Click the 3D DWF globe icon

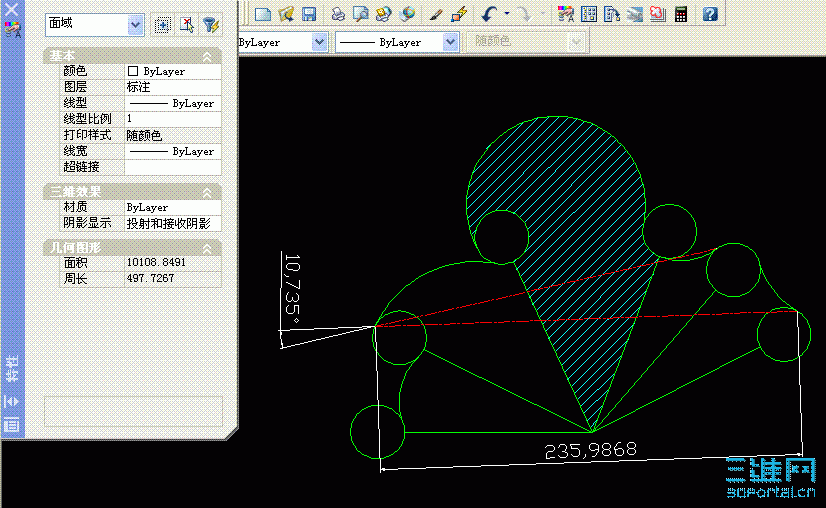[407, 14]
